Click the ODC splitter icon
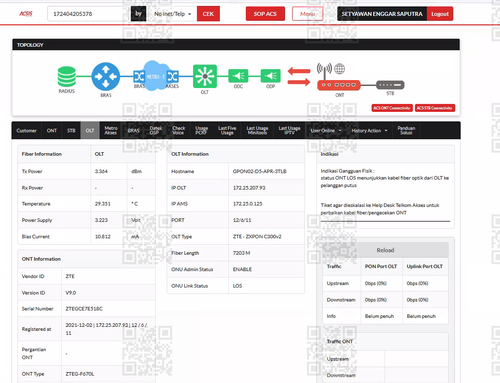This screenshot has width=500, height=383. [x=238, y=76]
